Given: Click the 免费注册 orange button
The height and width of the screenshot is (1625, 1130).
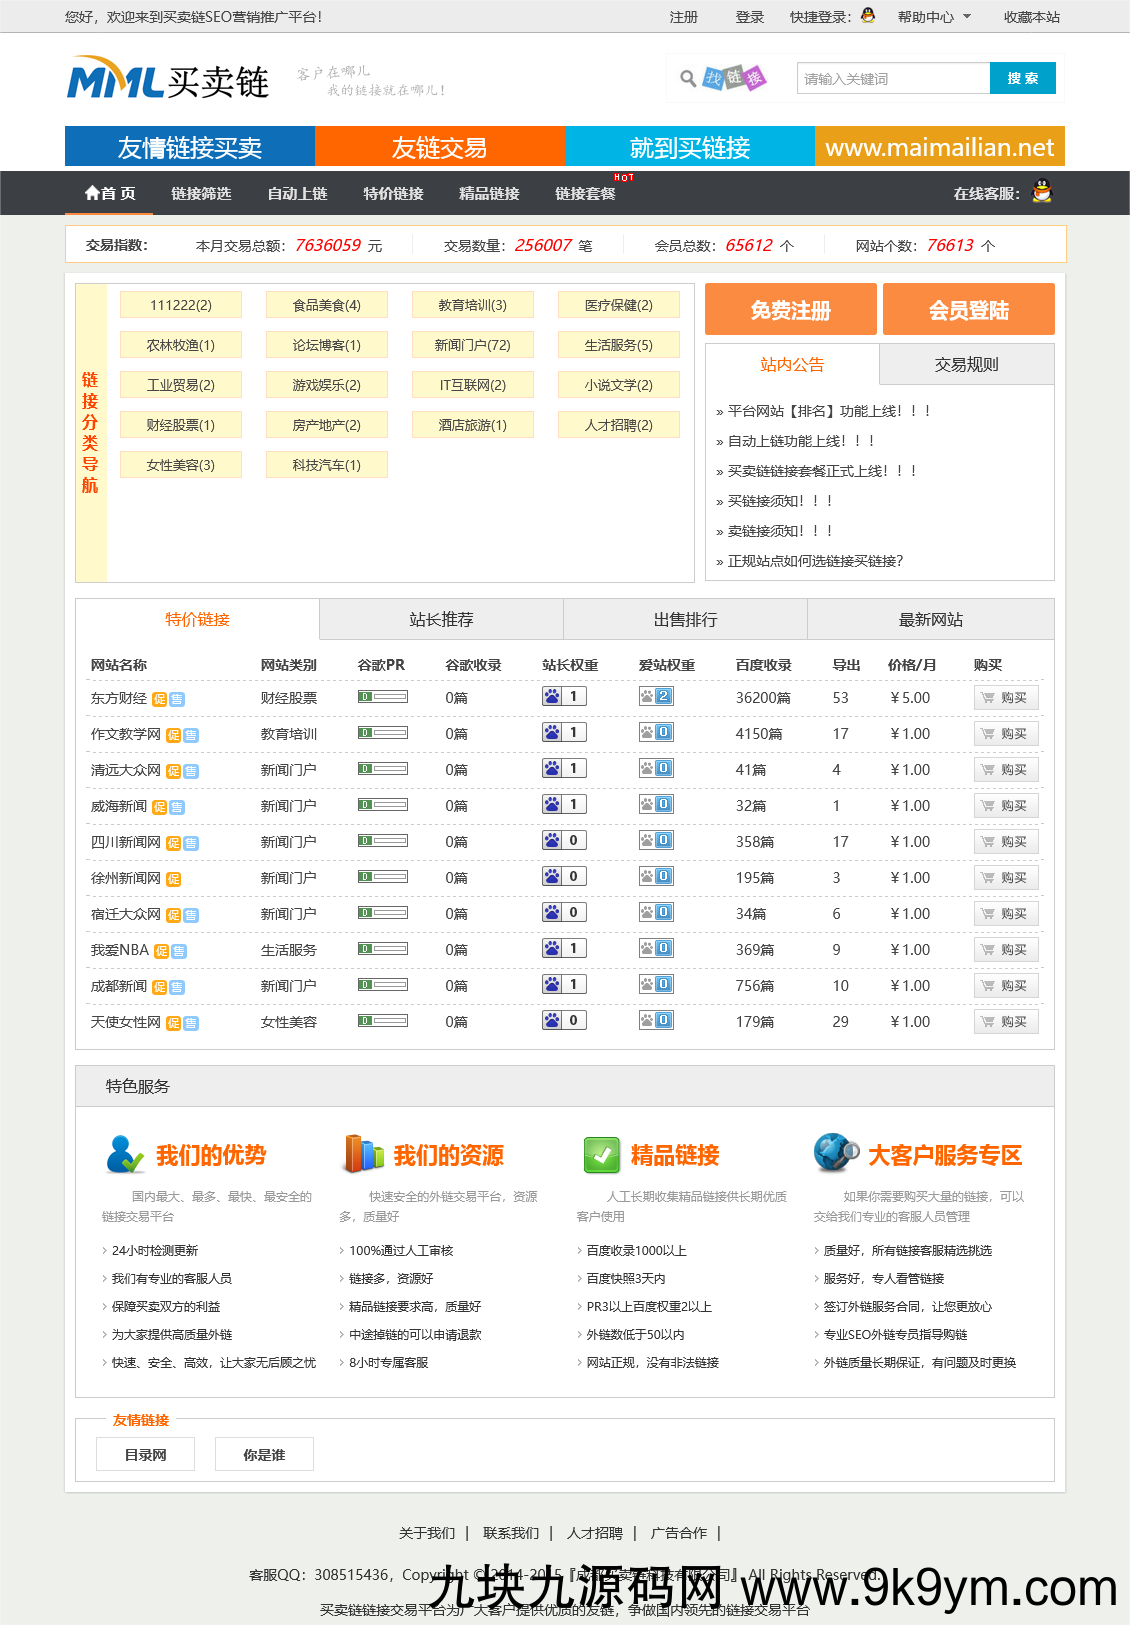Looking at the screenshot, I should pos(791,309).
